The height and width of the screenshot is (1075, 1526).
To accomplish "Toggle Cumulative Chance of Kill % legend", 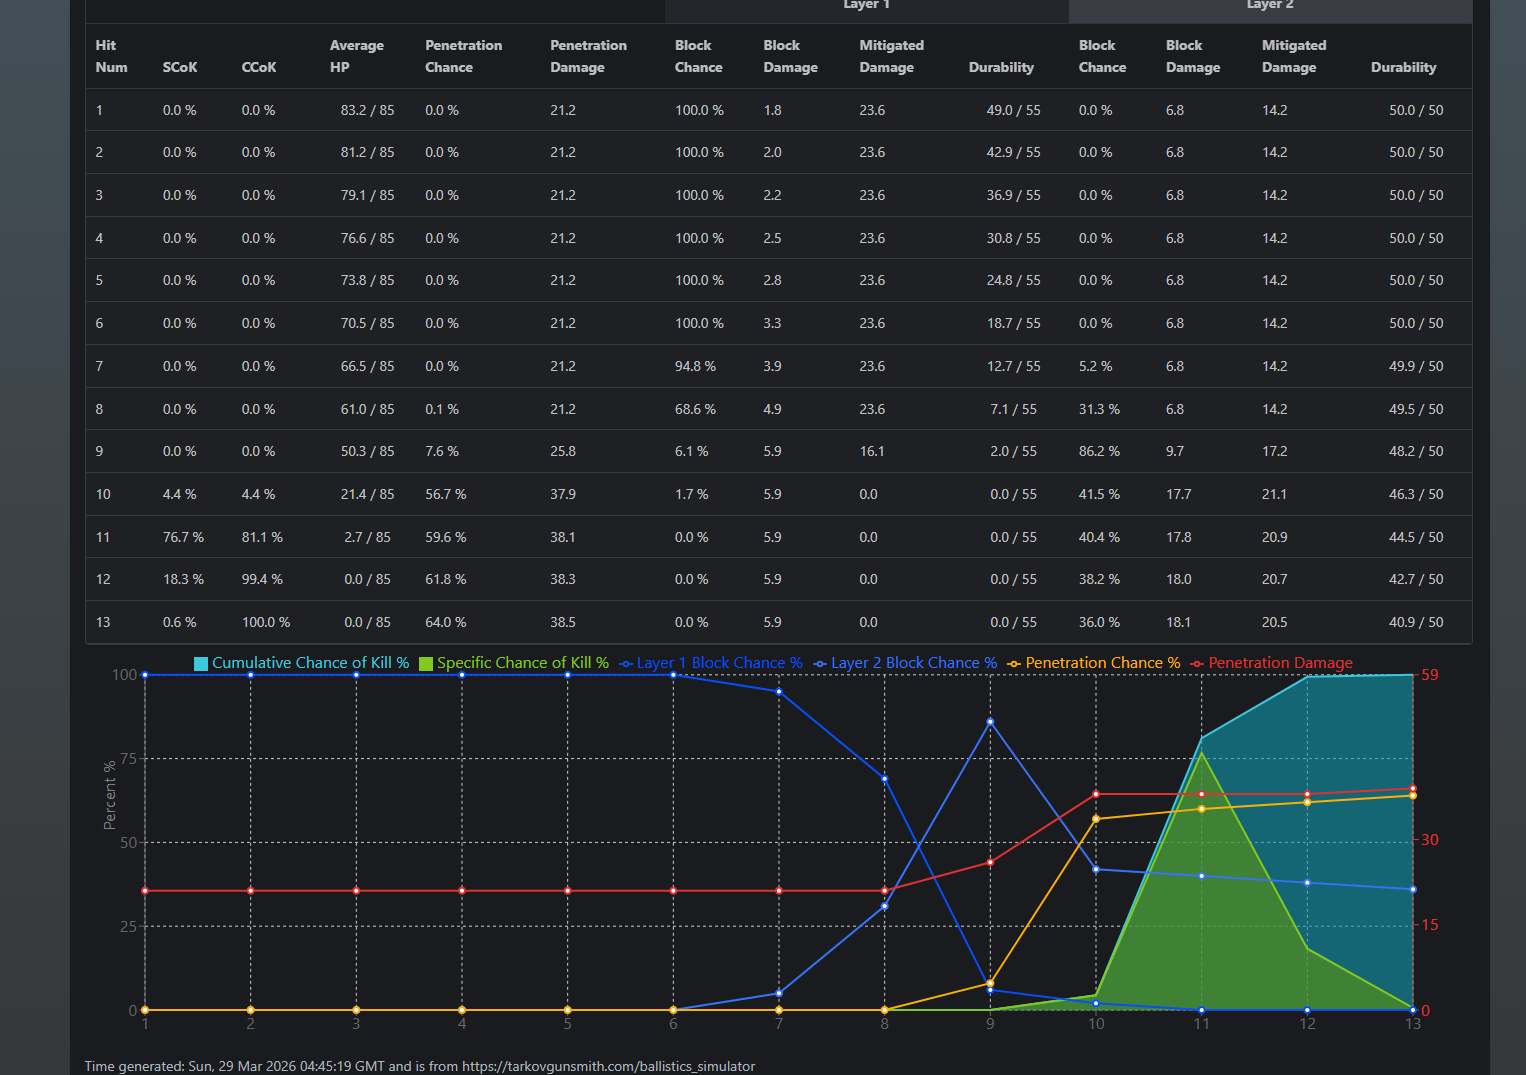I will pyautogui.click(x=301, y=663).
